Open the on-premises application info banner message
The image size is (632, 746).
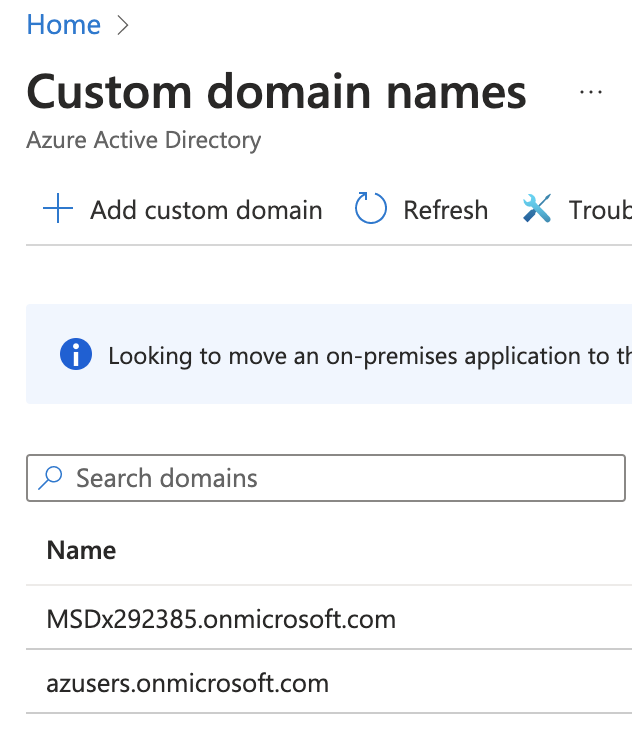(370, 356)
